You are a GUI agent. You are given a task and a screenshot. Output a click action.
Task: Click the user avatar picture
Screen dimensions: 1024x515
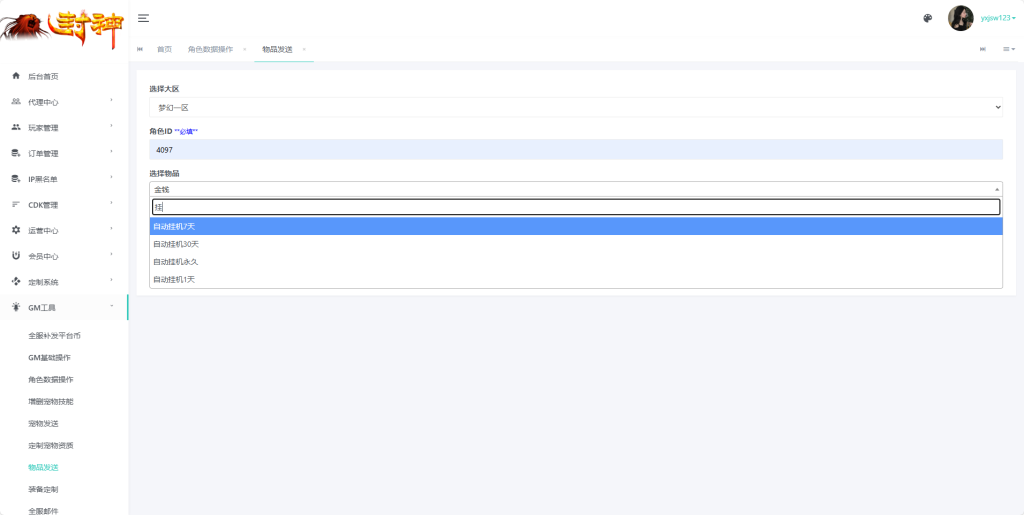[x=961, y=18]
